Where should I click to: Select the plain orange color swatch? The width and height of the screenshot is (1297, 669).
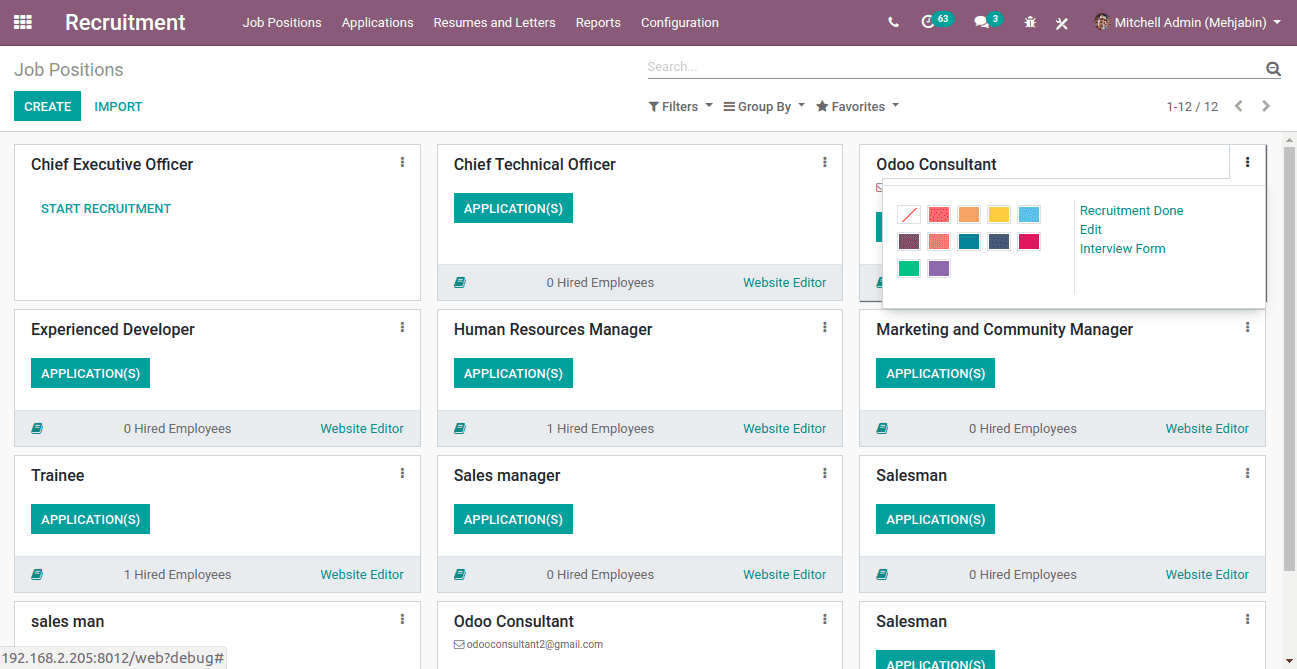pos(969,215)
